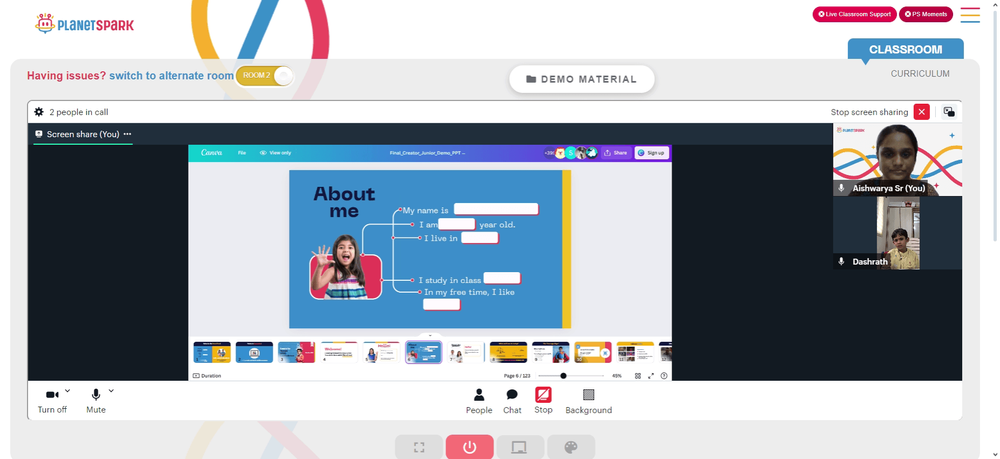Click the mic icon beside Aishwarya Sr
The image size is (1000, 459).
(842, 188)
